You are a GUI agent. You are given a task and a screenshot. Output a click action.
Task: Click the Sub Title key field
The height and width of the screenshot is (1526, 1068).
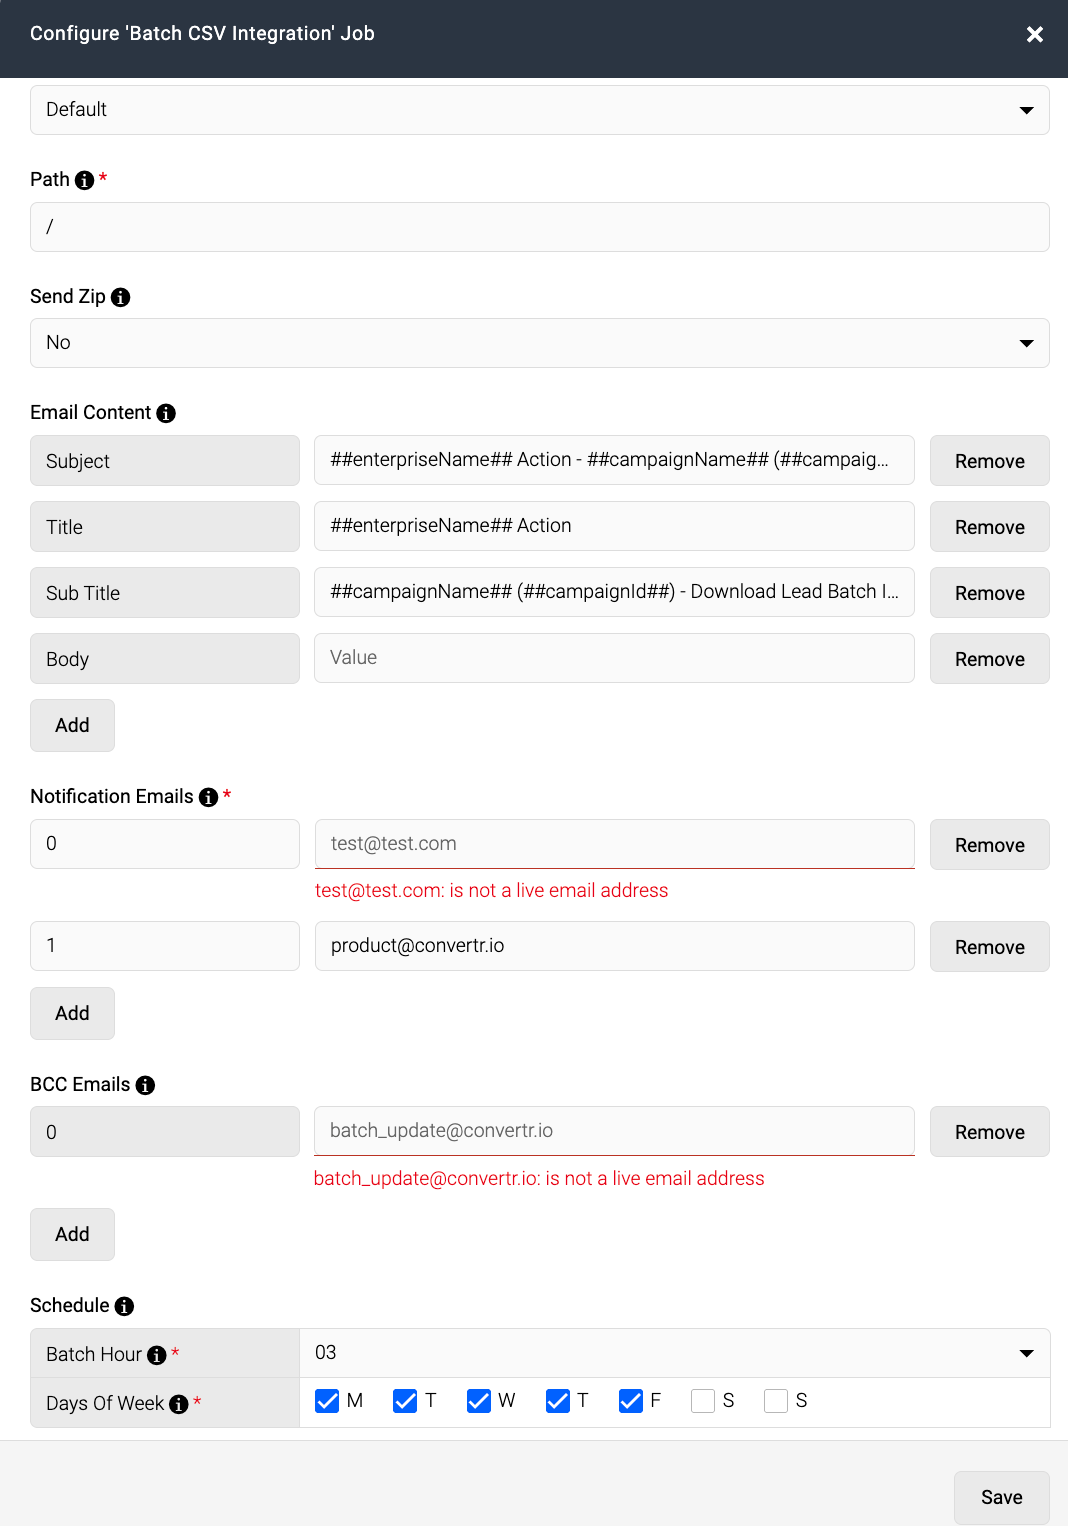tap(165, 593)
